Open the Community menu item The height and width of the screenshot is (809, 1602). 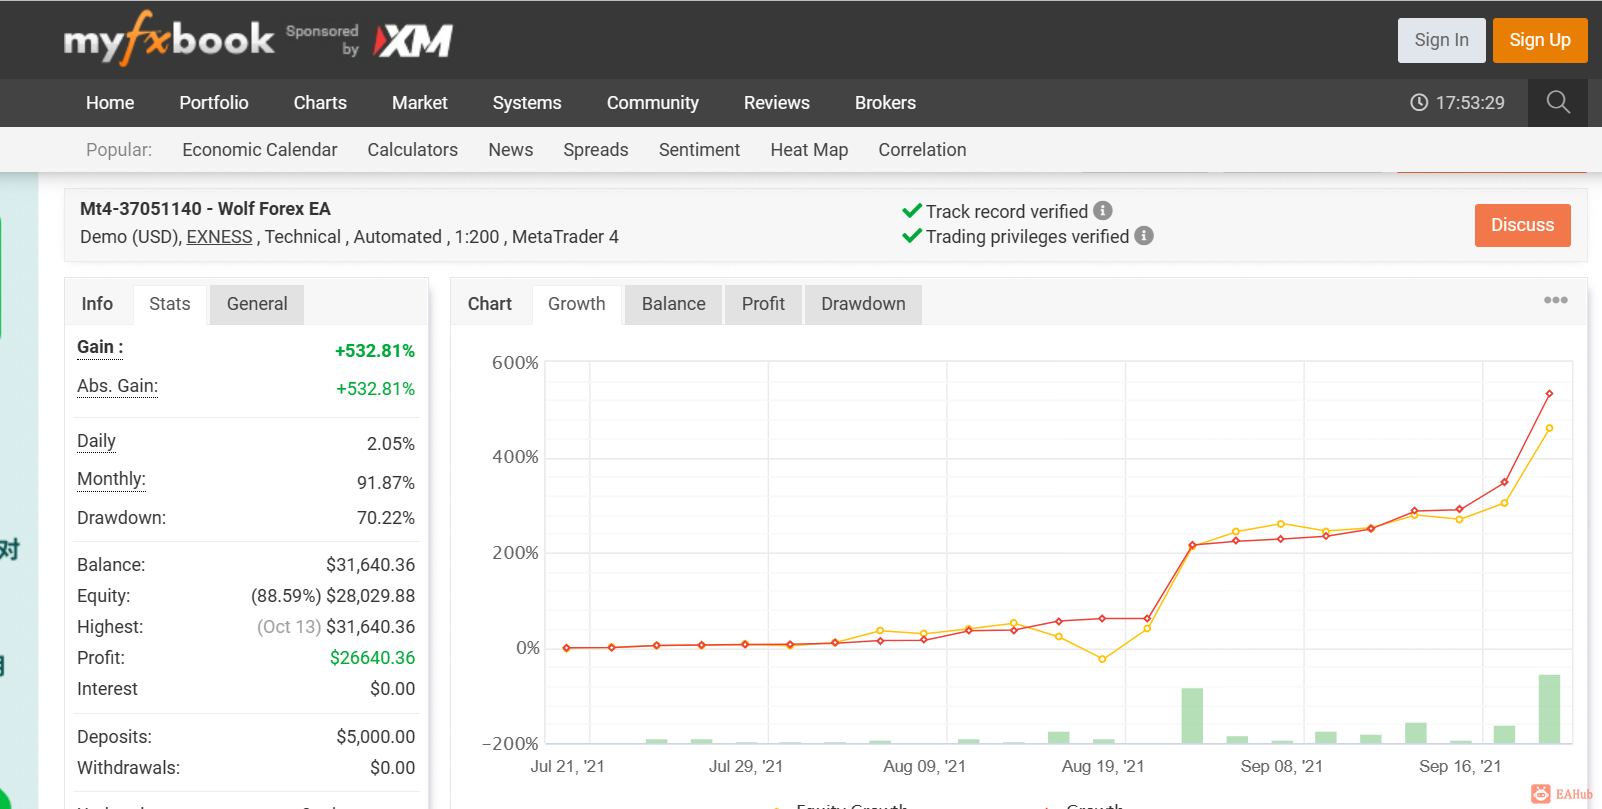653,103
